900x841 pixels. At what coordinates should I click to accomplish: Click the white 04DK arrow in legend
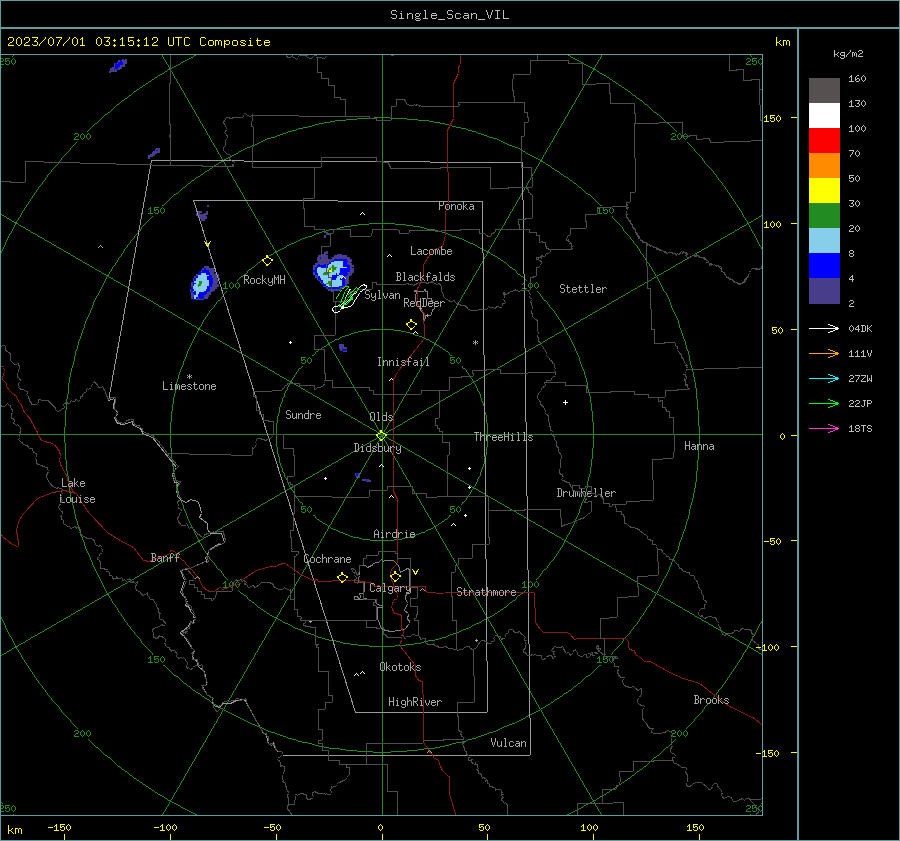coord(824,329)
